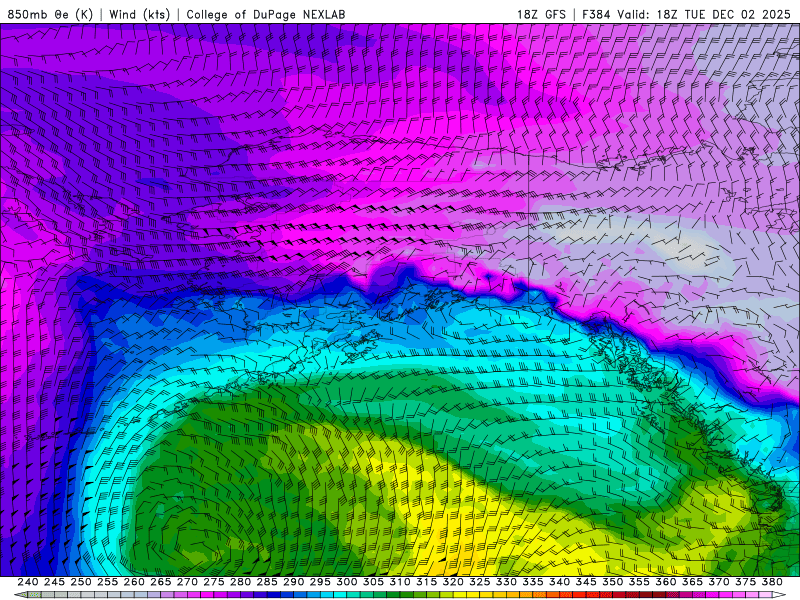The image size is (800, 600).
Task: Click the 355 value on color scale
Action: click(639, 582)
